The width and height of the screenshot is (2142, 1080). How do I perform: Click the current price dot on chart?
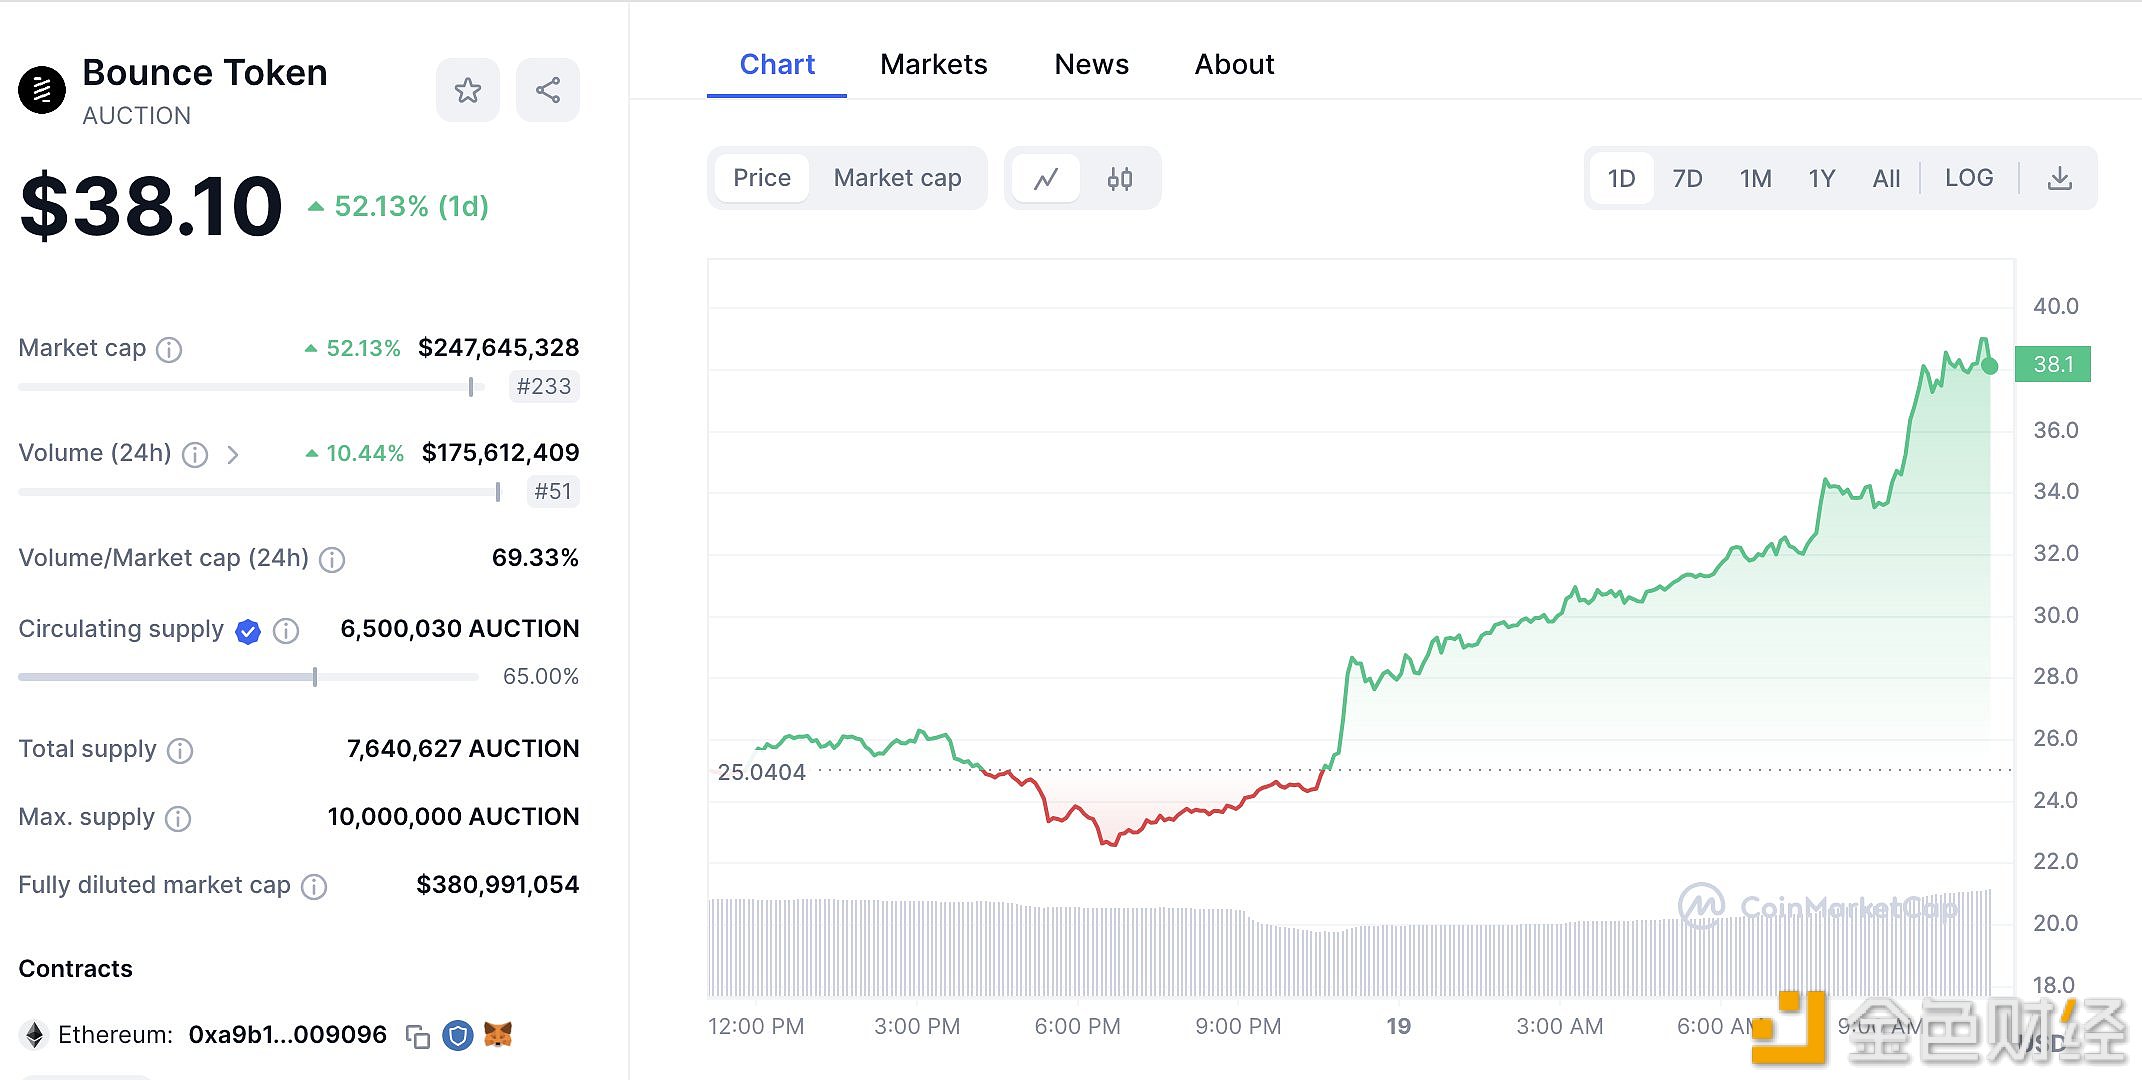coord(1990,366)
